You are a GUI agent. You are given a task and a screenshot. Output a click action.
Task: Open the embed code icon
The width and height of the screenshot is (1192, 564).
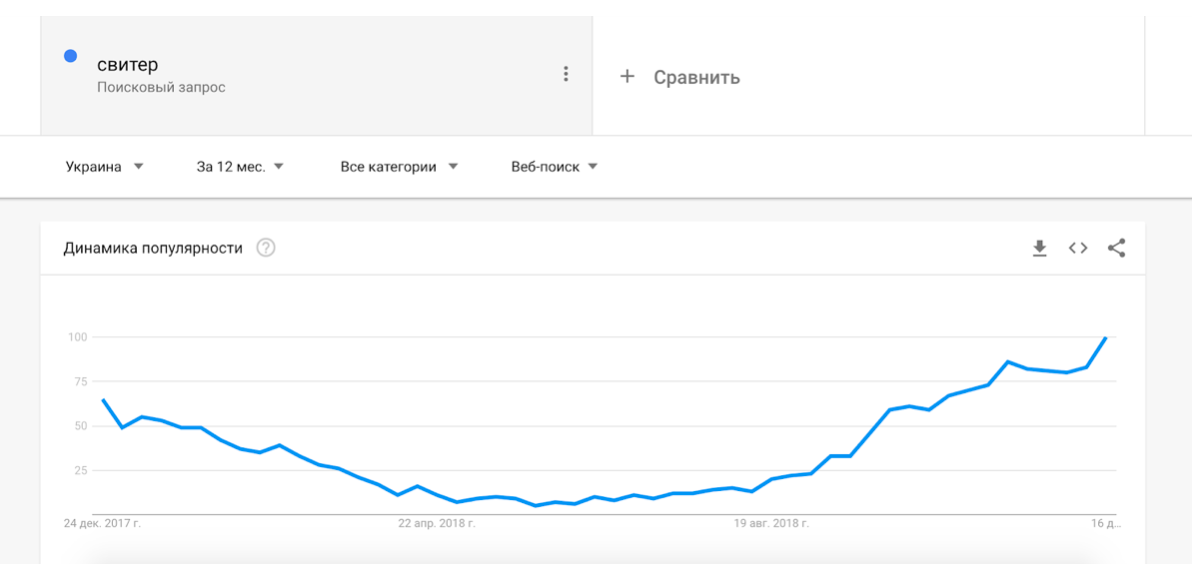click(1078, 248)
